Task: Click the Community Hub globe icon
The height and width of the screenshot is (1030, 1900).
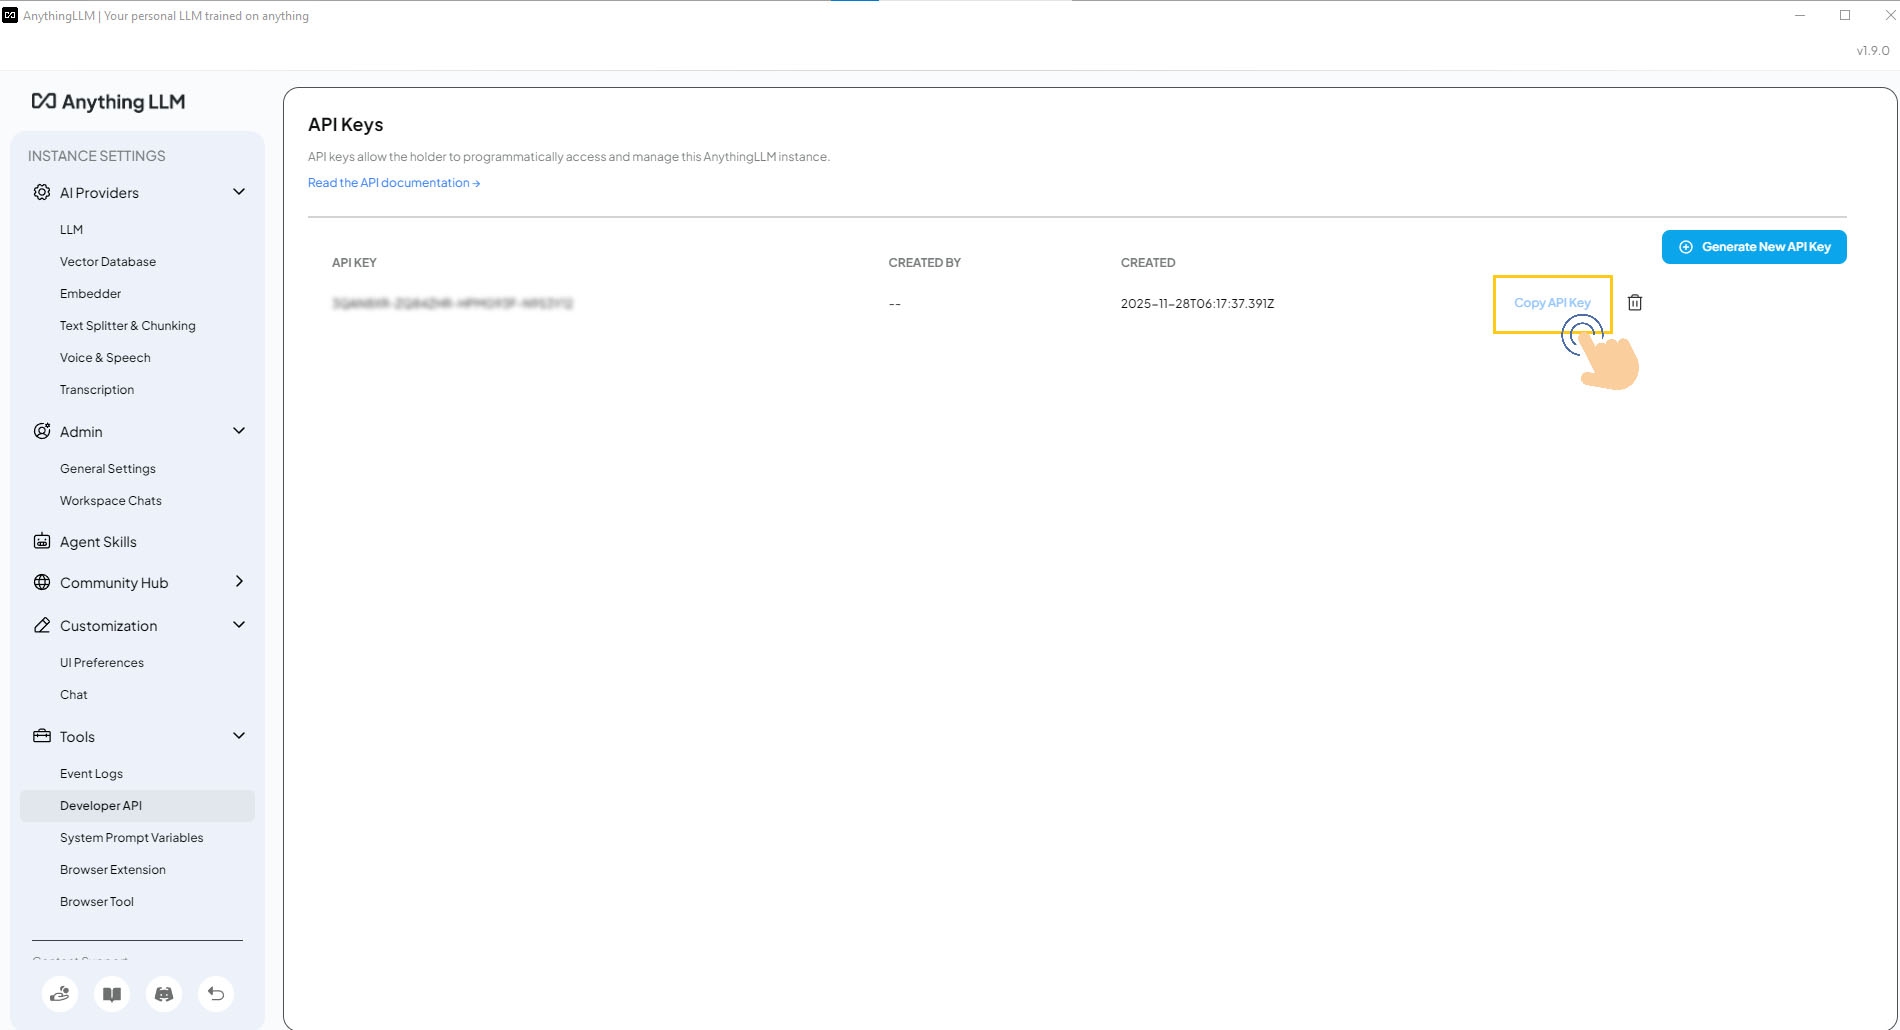Action: 41,582
